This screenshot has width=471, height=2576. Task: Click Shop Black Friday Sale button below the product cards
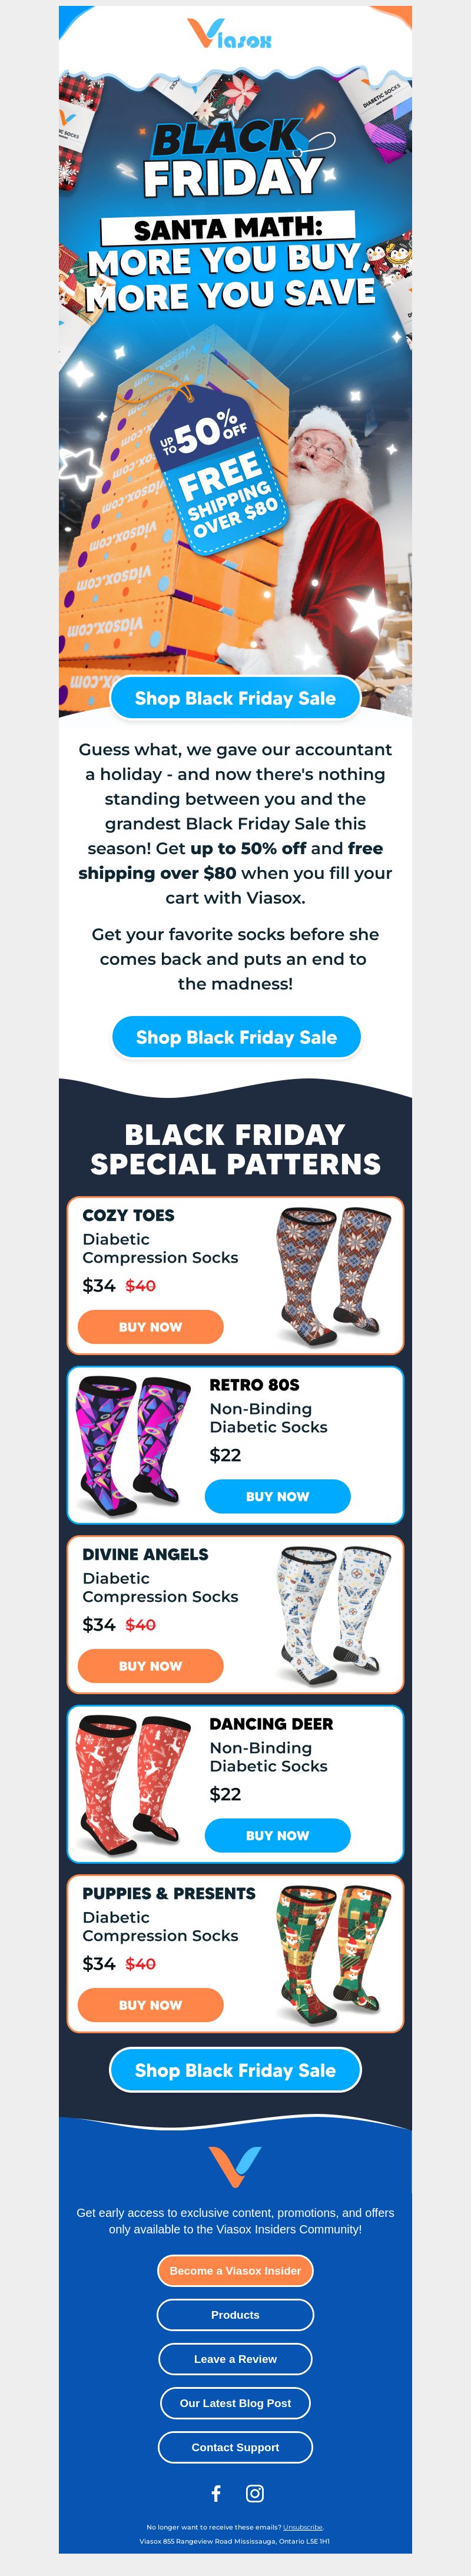tap(235, 2070)
